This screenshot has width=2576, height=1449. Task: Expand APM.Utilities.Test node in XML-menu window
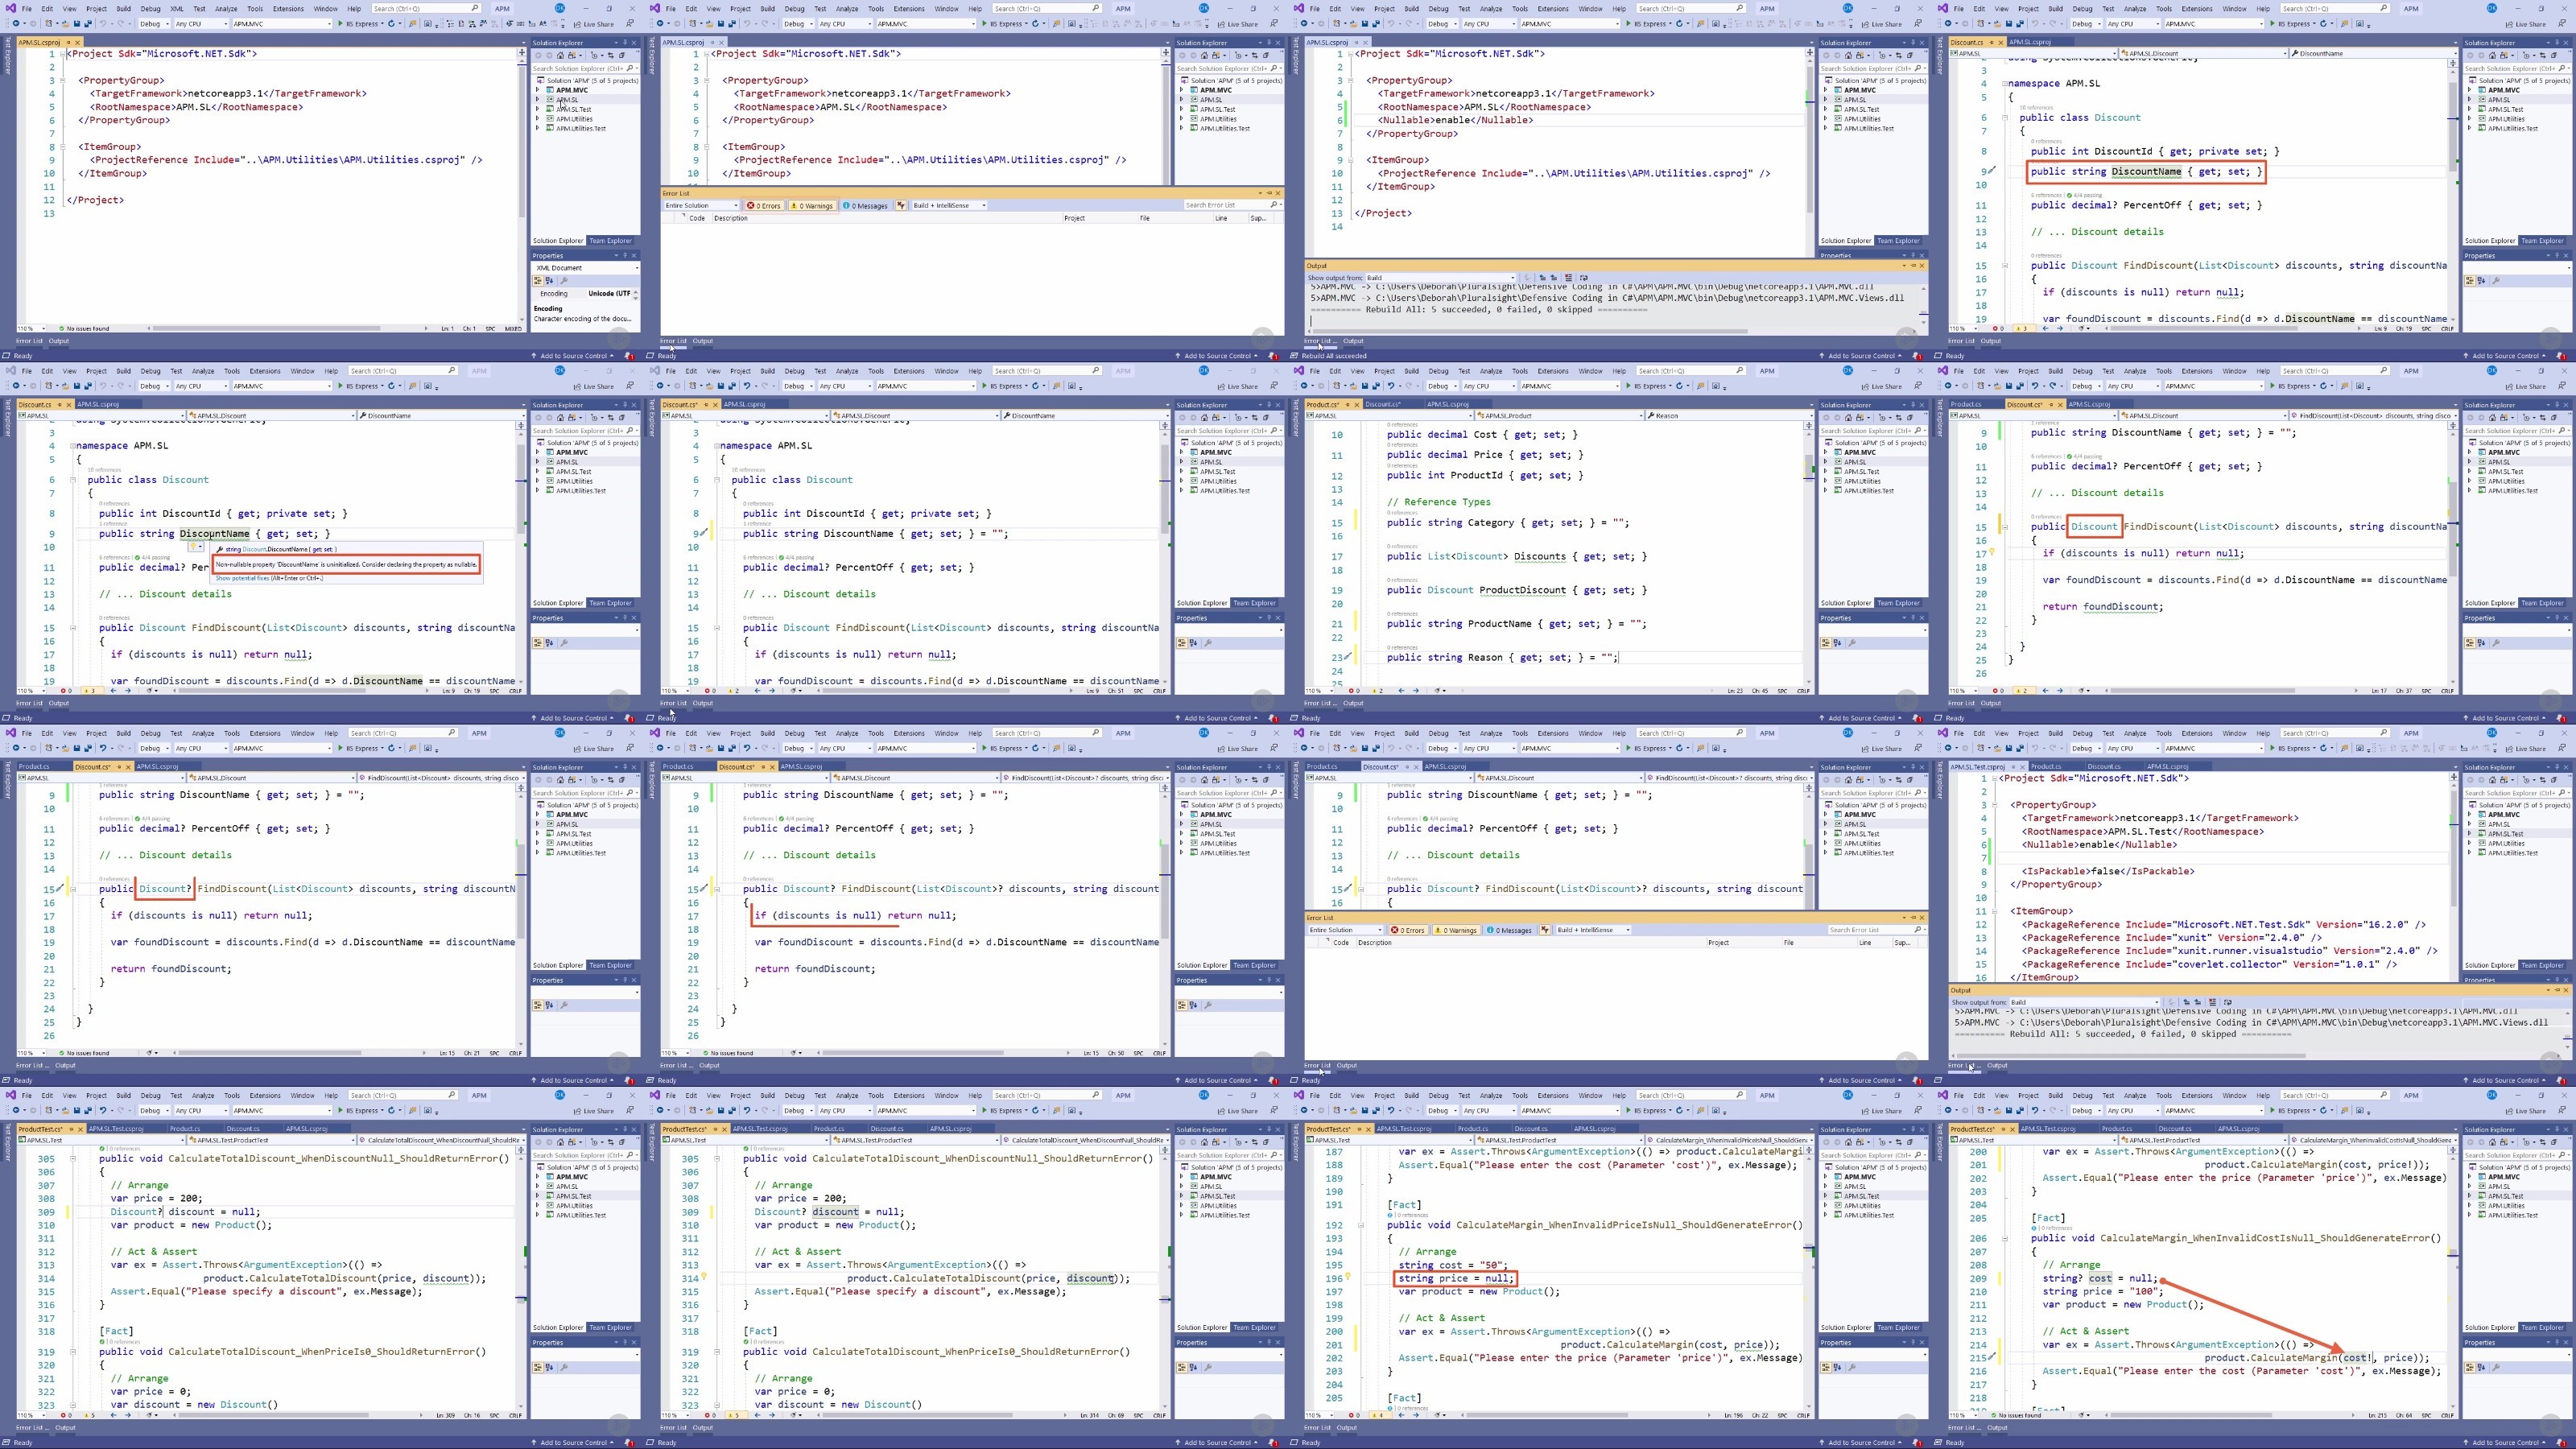pyautogui.click(x=538, y=128)
